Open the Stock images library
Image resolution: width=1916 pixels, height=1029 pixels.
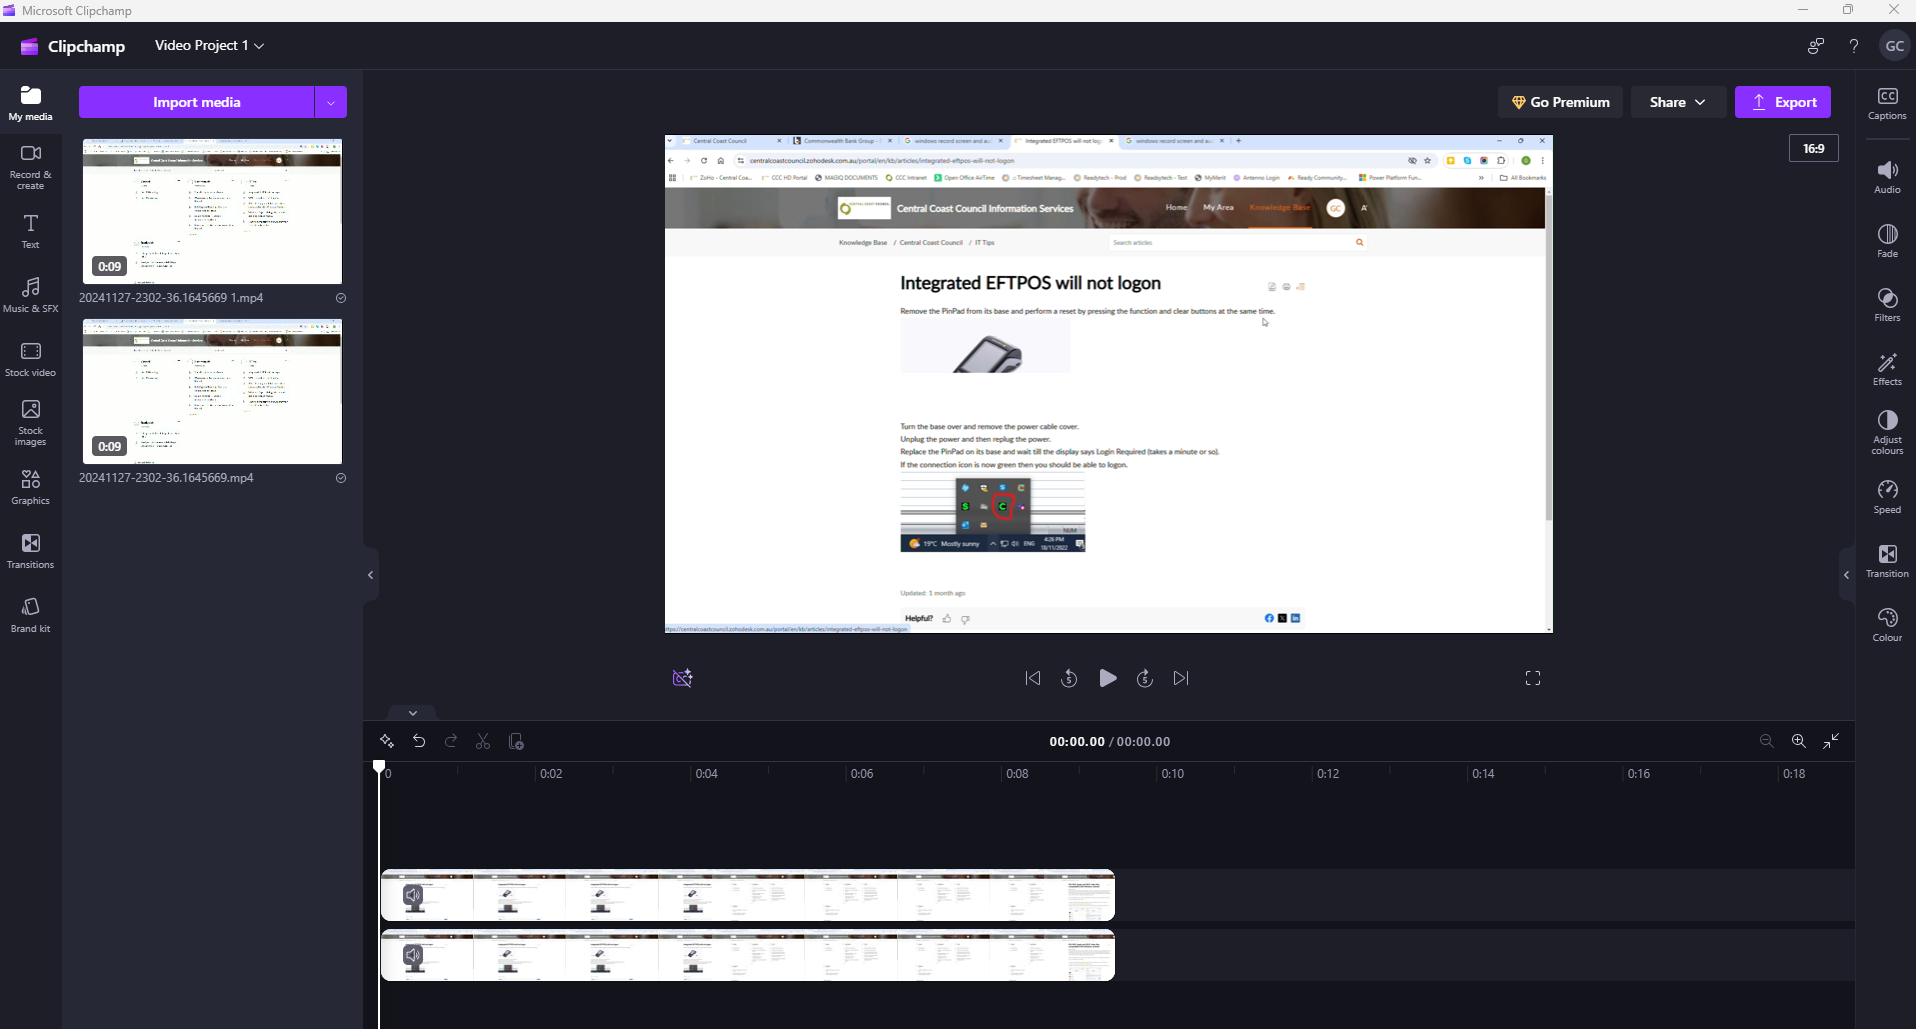(31, 423)
